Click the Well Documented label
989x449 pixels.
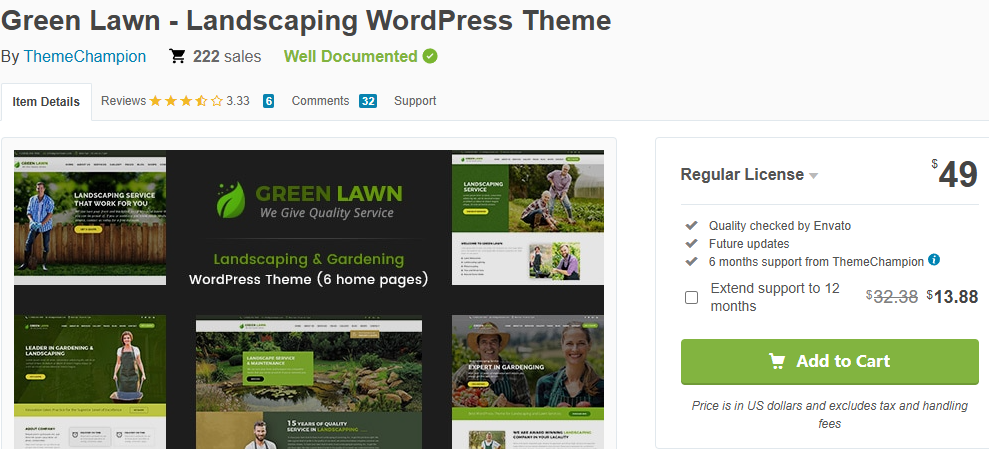pyautogui.click(x=351, y=57)
